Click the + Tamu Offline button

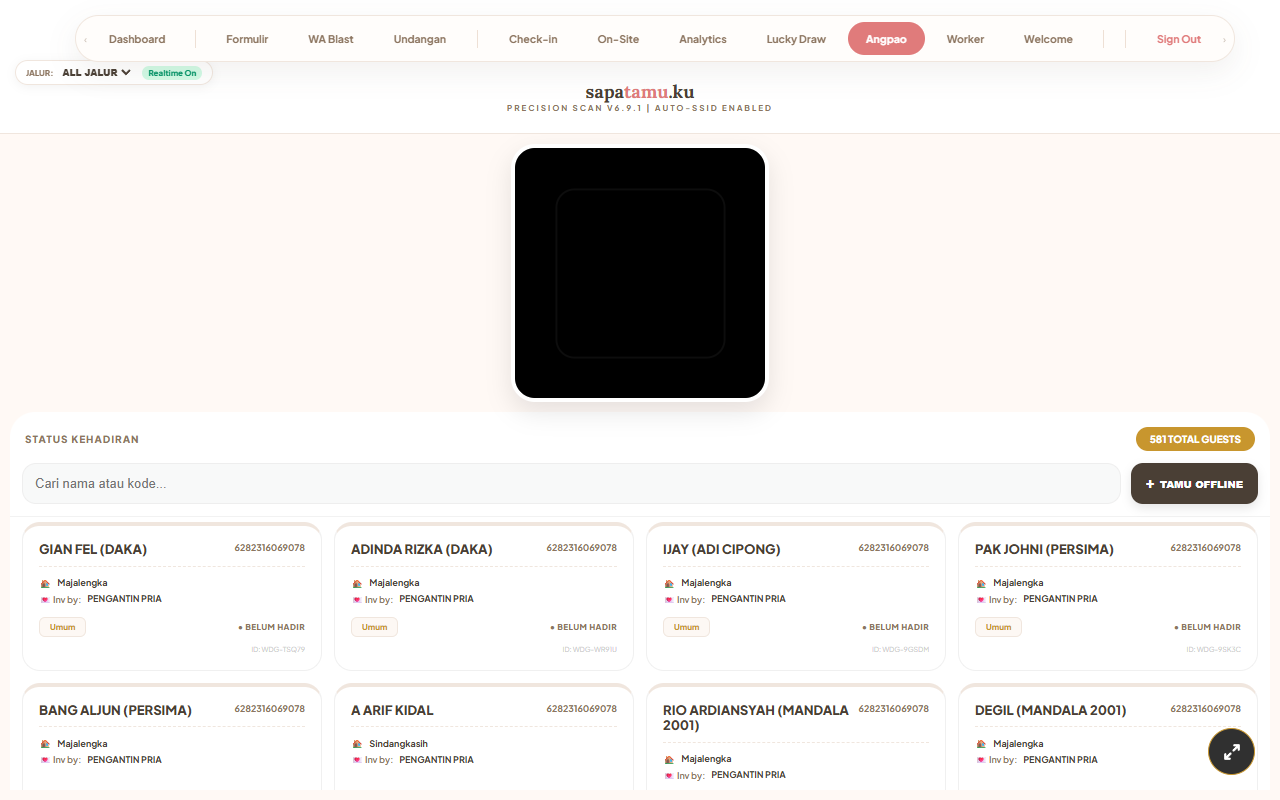1194,484
